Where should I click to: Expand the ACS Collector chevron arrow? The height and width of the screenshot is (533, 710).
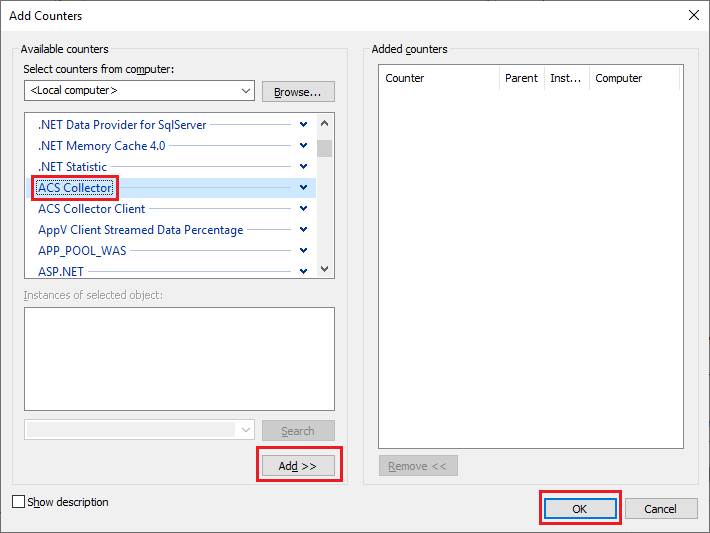point(303,187)
